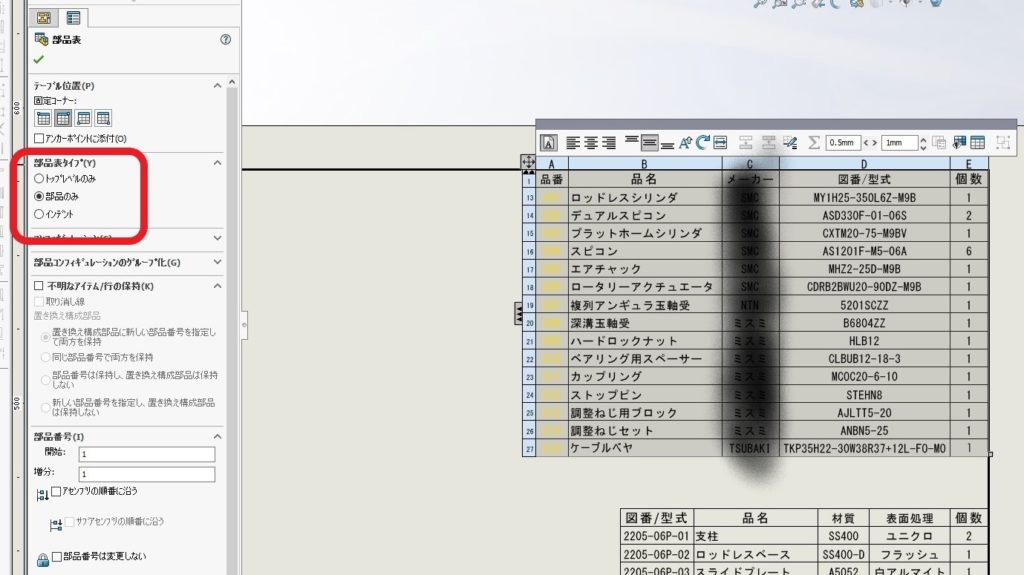Select the インデント radio button
Image resolution: width=1024 pixels, height=575 pixels.
(x=39, y=214)
